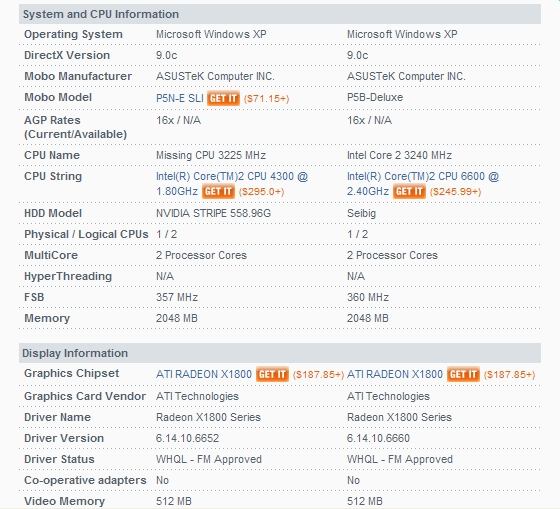Click GET IT button for Core 2 4300 CPU

pos(218,191)
